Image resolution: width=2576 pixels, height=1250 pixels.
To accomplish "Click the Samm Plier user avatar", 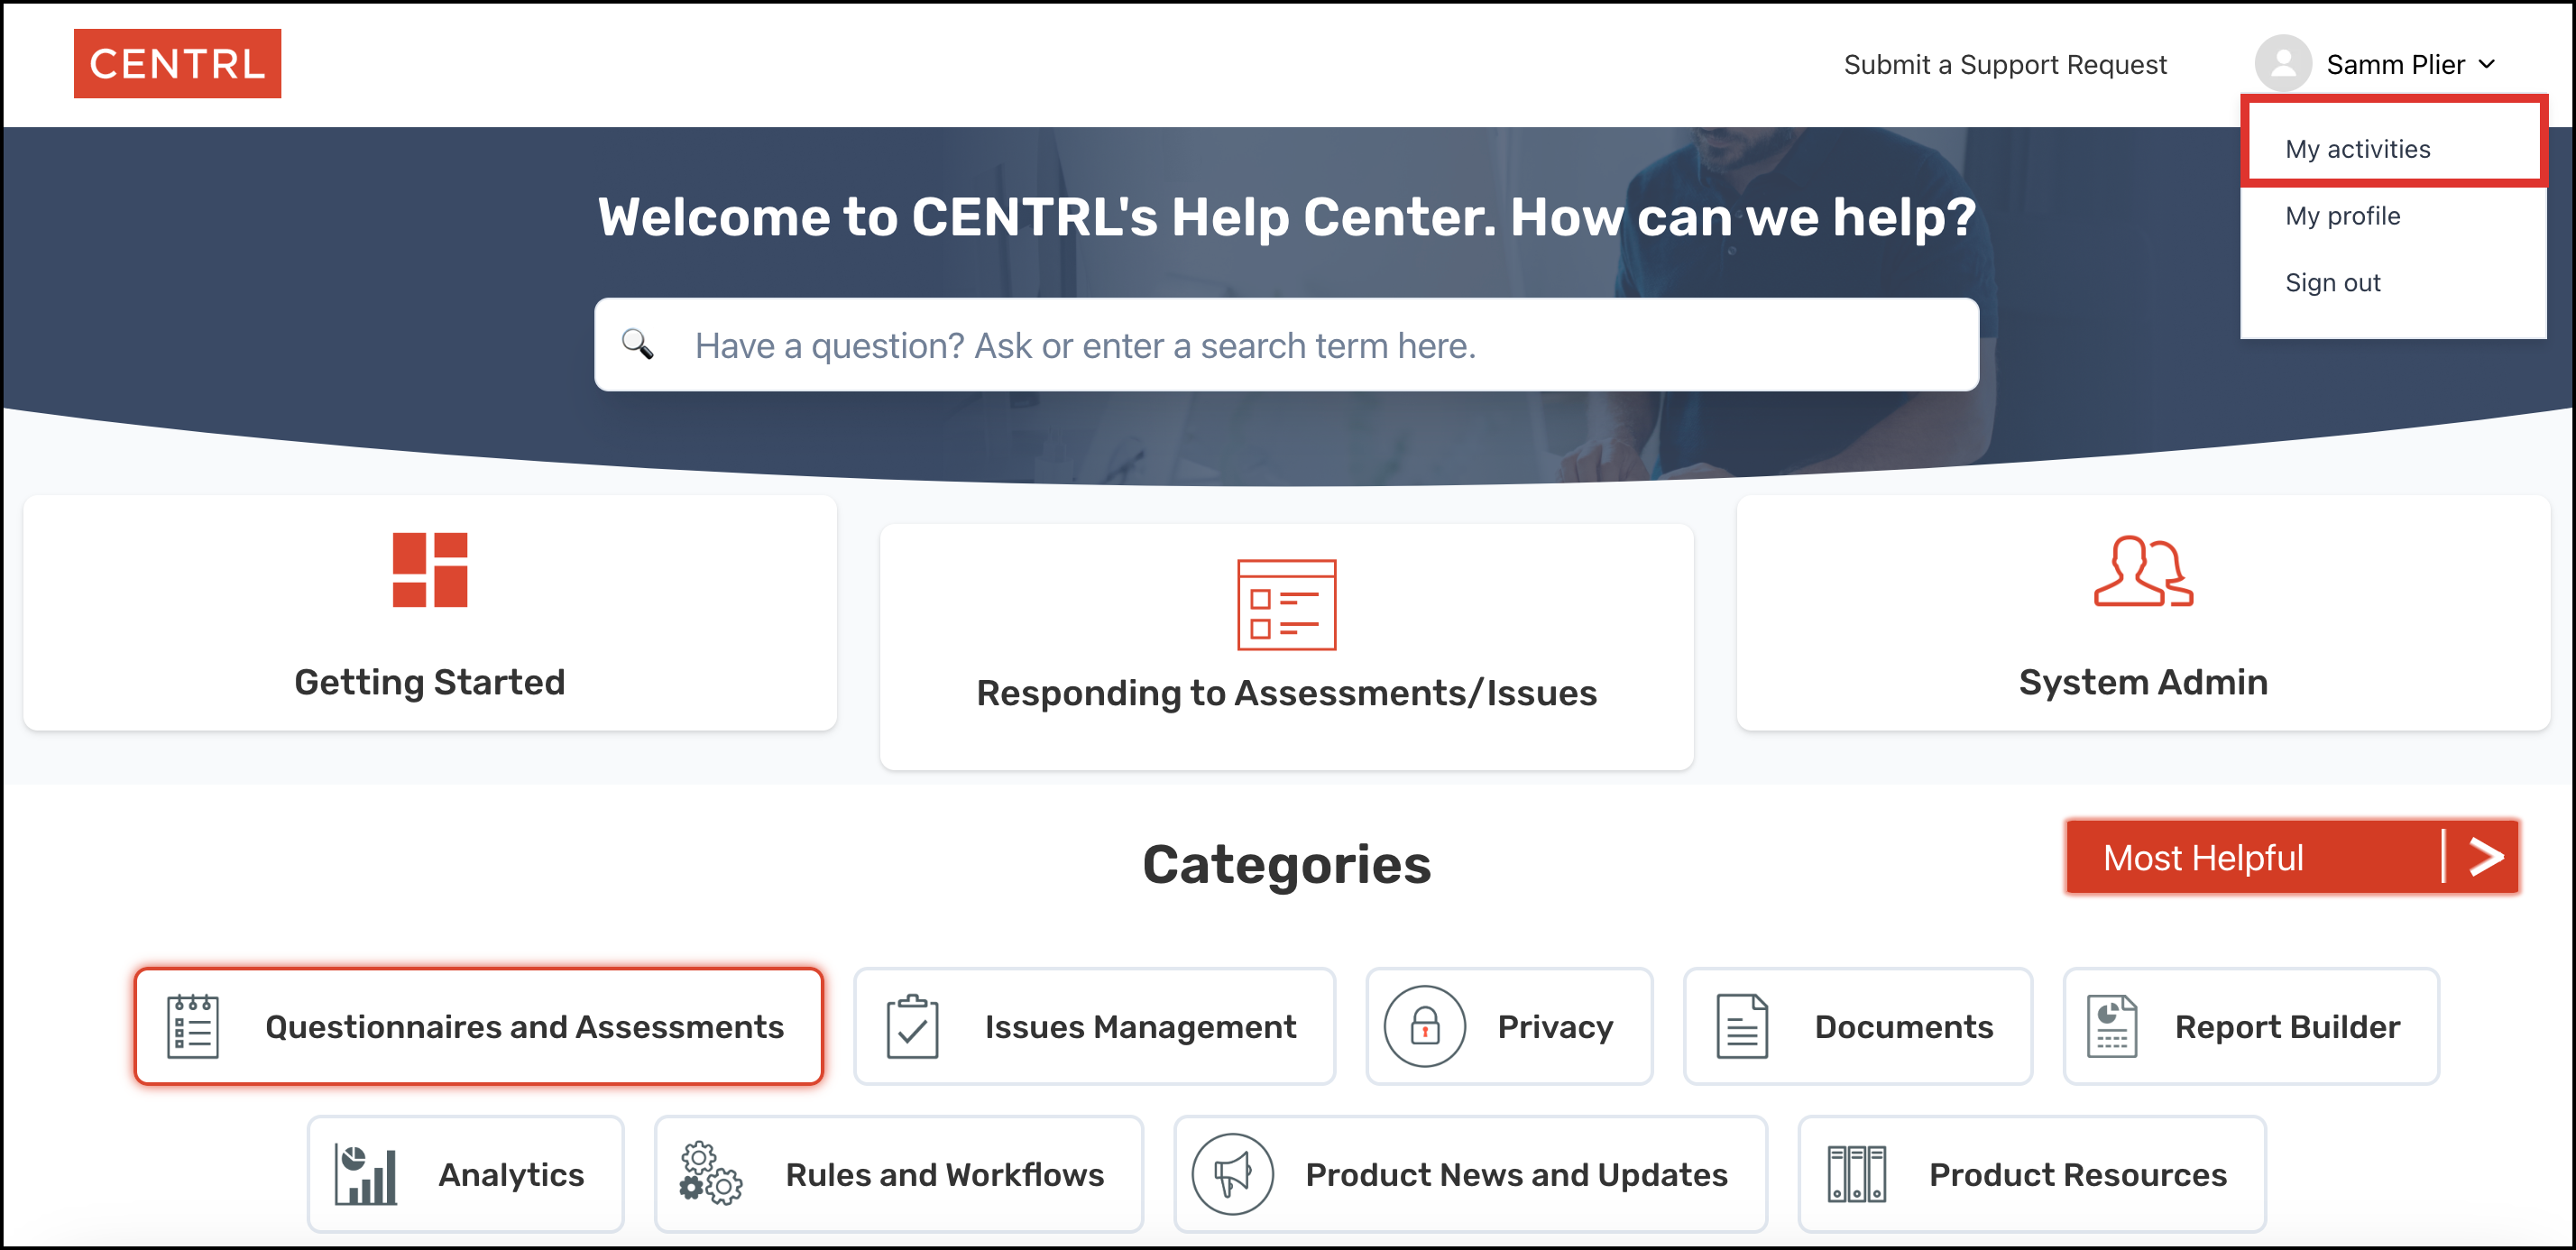I will [2283, 64].
